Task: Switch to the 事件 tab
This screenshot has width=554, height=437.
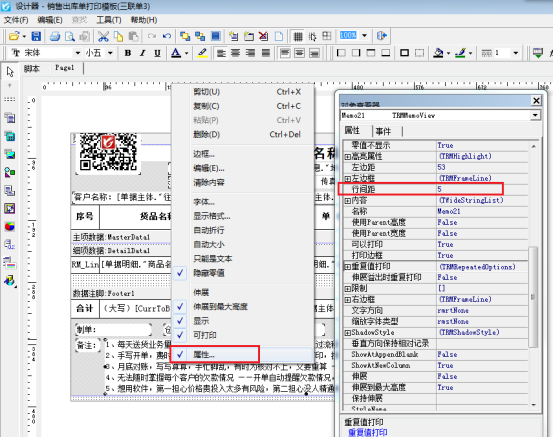Action: coord(383,131)
